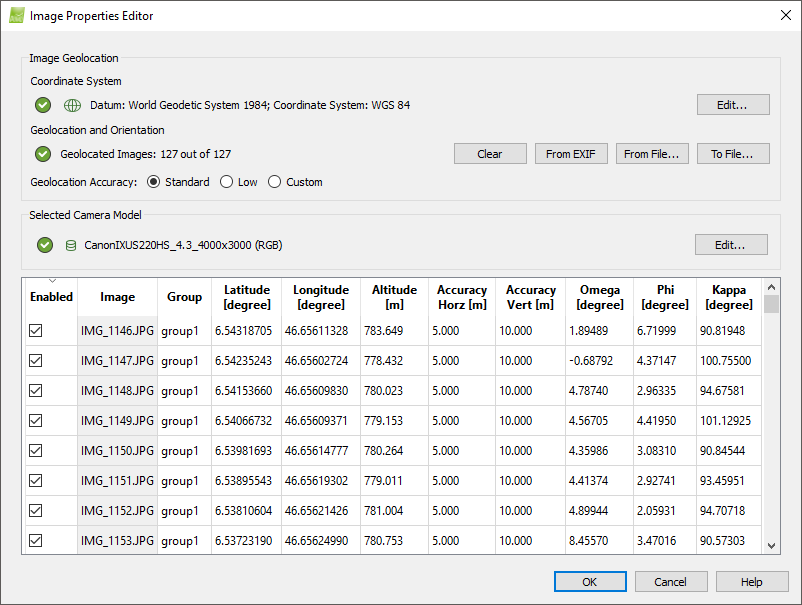This screenshot has height=605, width=802.
Task: Click the scrollbar down arrow in the image table
Action: tap(771, 548)
